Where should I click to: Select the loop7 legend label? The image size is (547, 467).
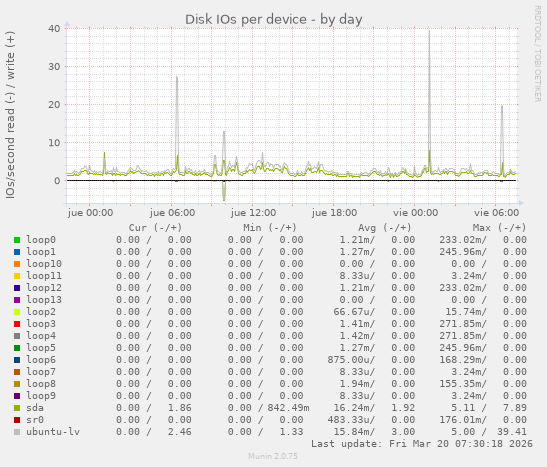point(41,372)
